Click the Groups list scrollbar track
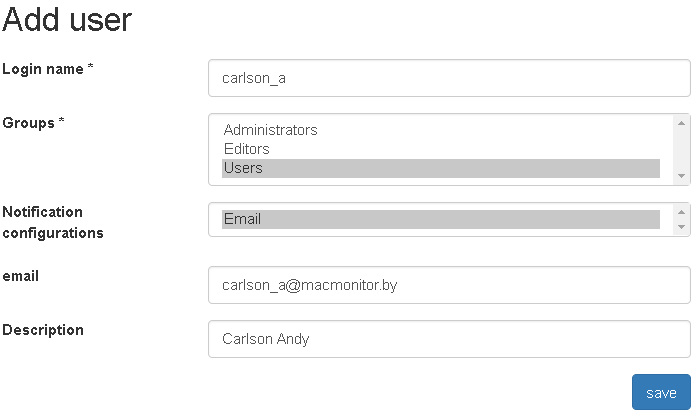This screenshot has height=410, width=697. pos(682,148)
